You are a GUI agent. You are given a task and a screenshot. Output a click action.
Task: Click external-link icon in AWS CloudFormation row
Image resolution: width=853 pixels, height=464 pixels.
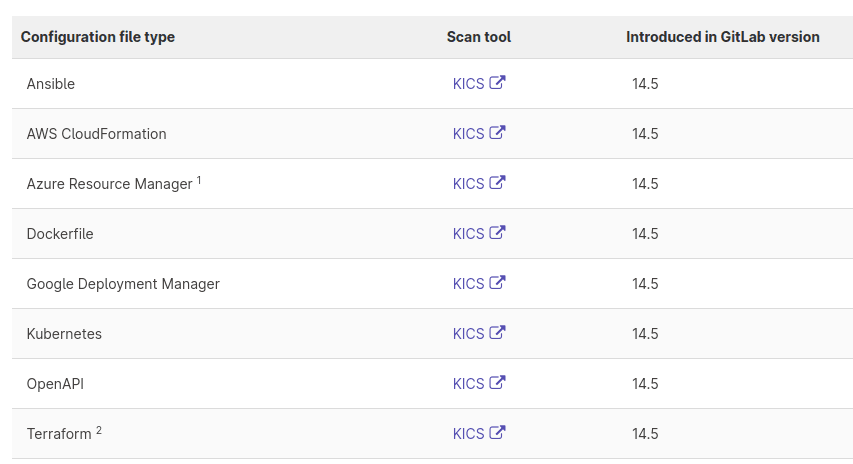pos(497,133)
